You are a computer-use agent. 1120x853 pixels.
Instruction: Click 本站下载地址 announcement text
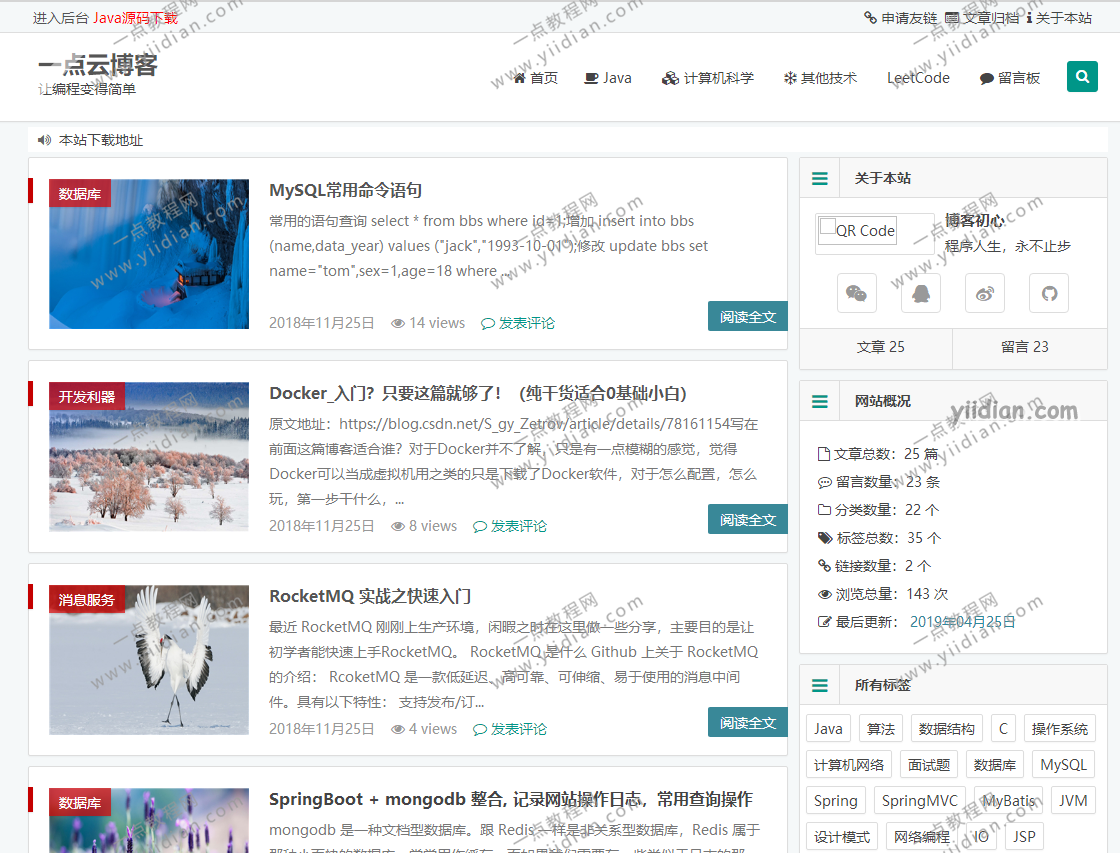[x=101, y=140]
